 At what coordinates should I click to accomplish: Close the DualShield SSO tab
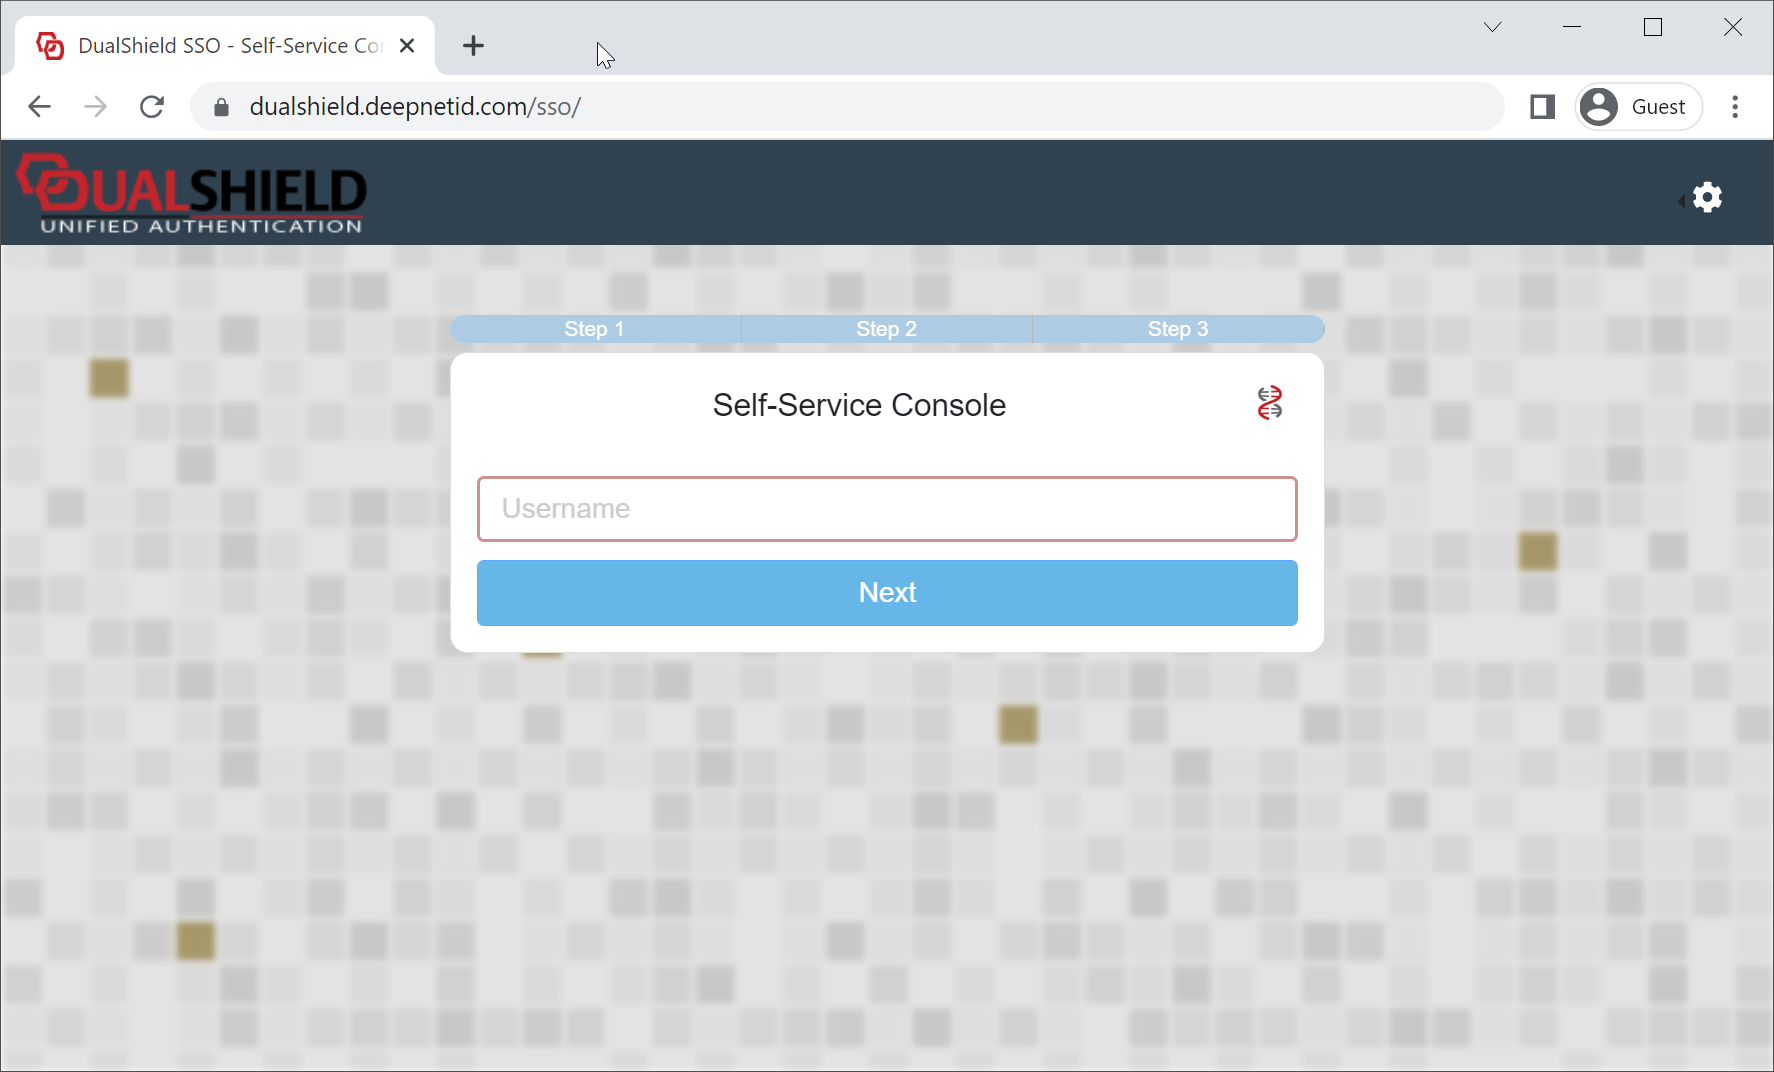click(x=407, y=46)
